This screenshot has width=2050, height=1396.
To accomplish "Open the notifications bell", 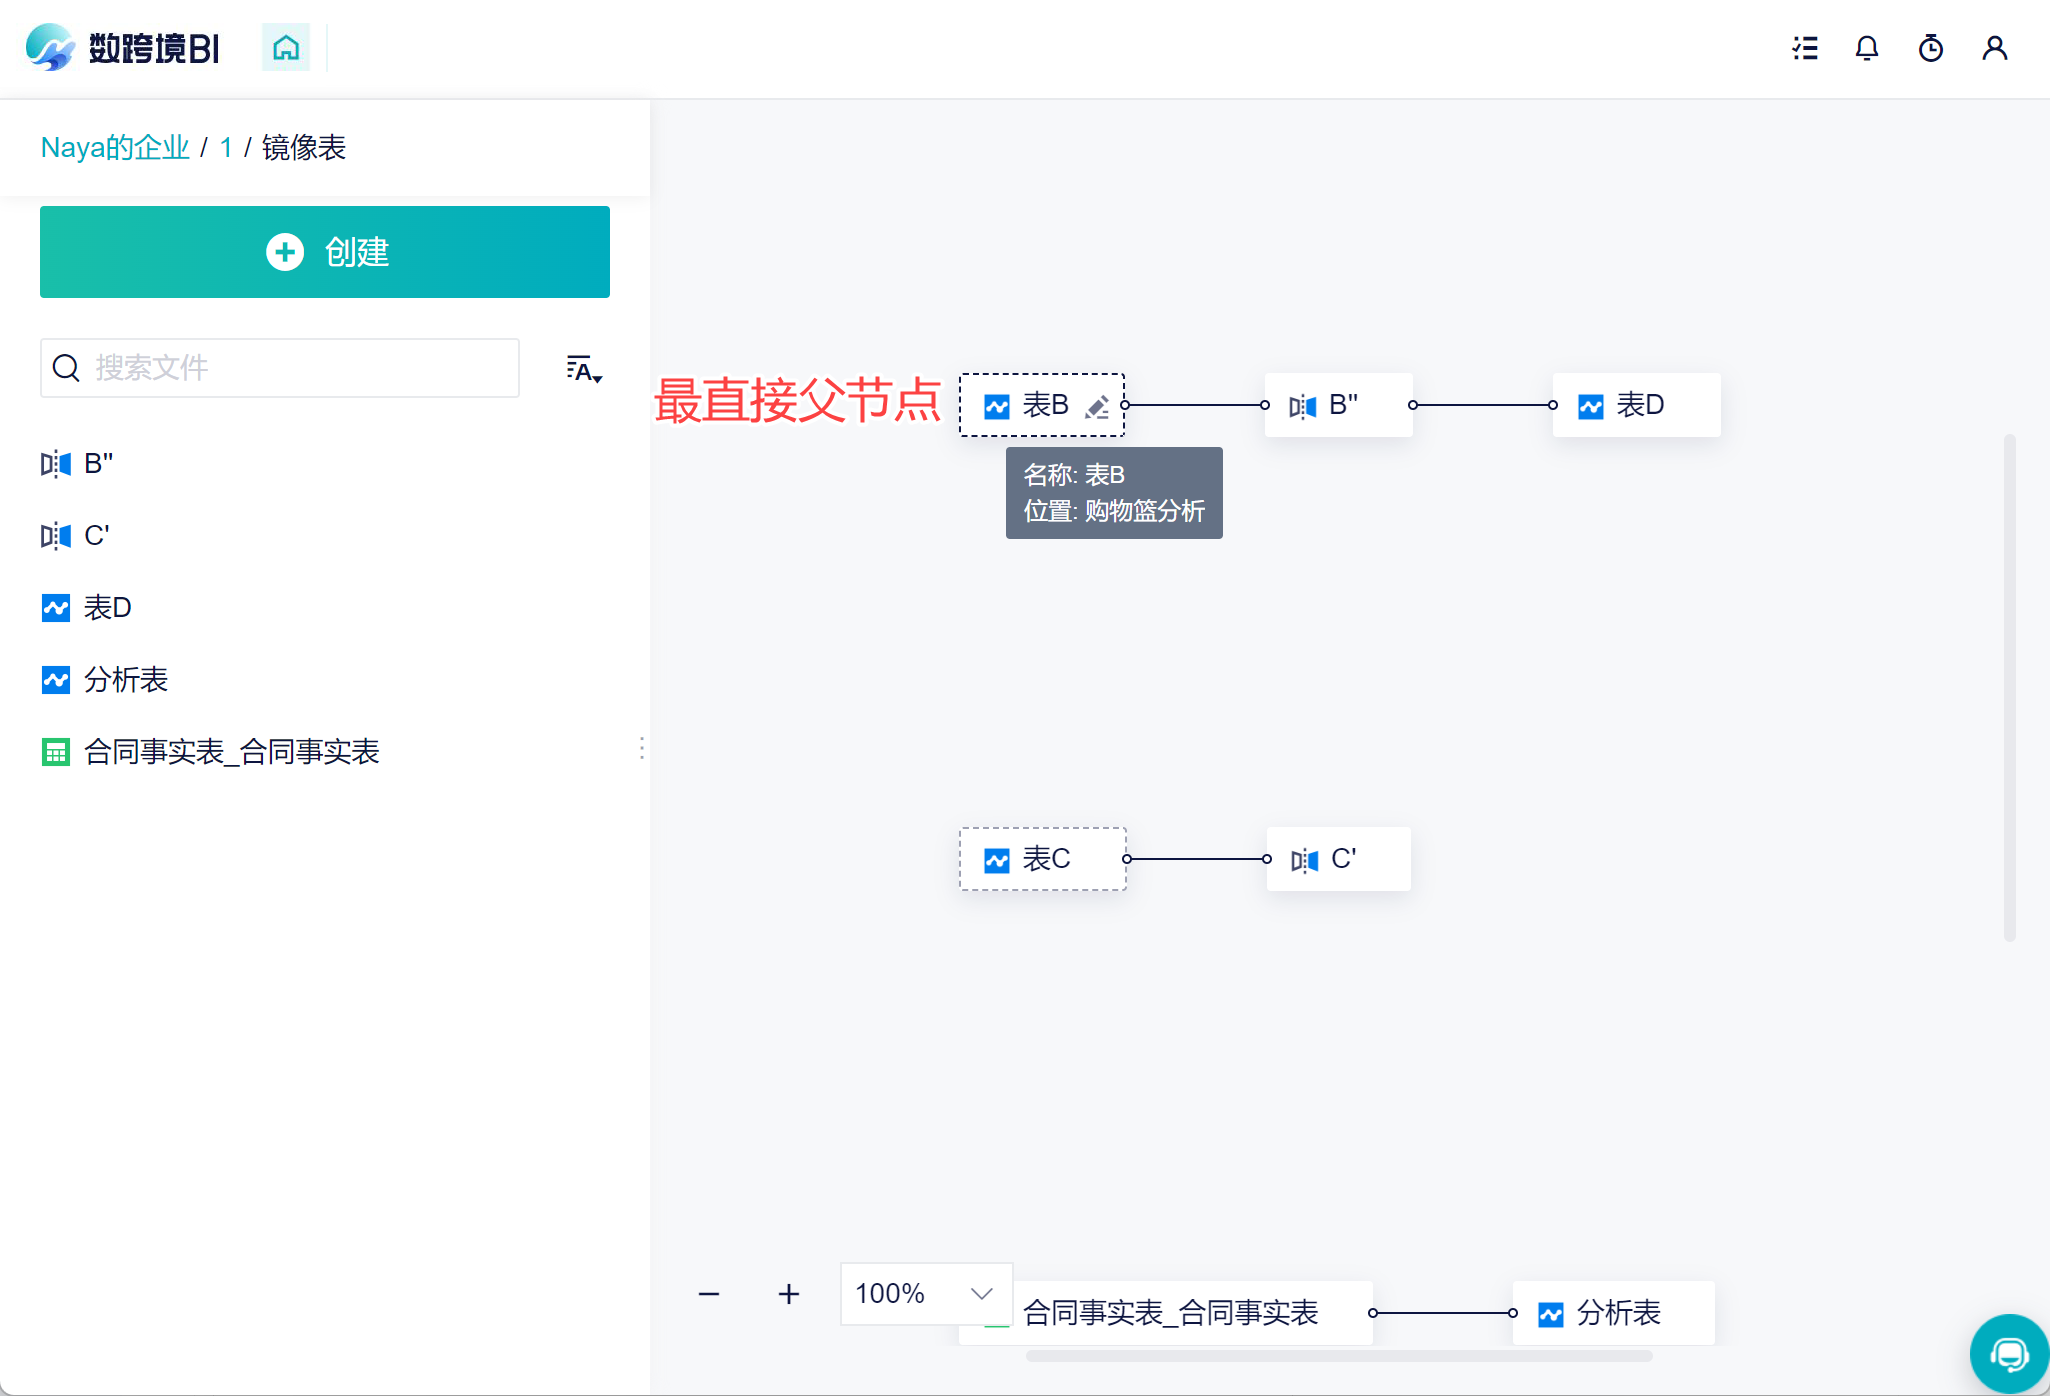I will point(1867,48).
